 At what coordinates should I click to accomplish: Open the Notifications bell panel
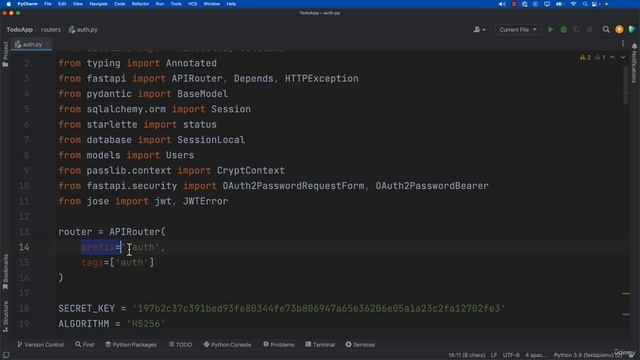pos(634,63)
